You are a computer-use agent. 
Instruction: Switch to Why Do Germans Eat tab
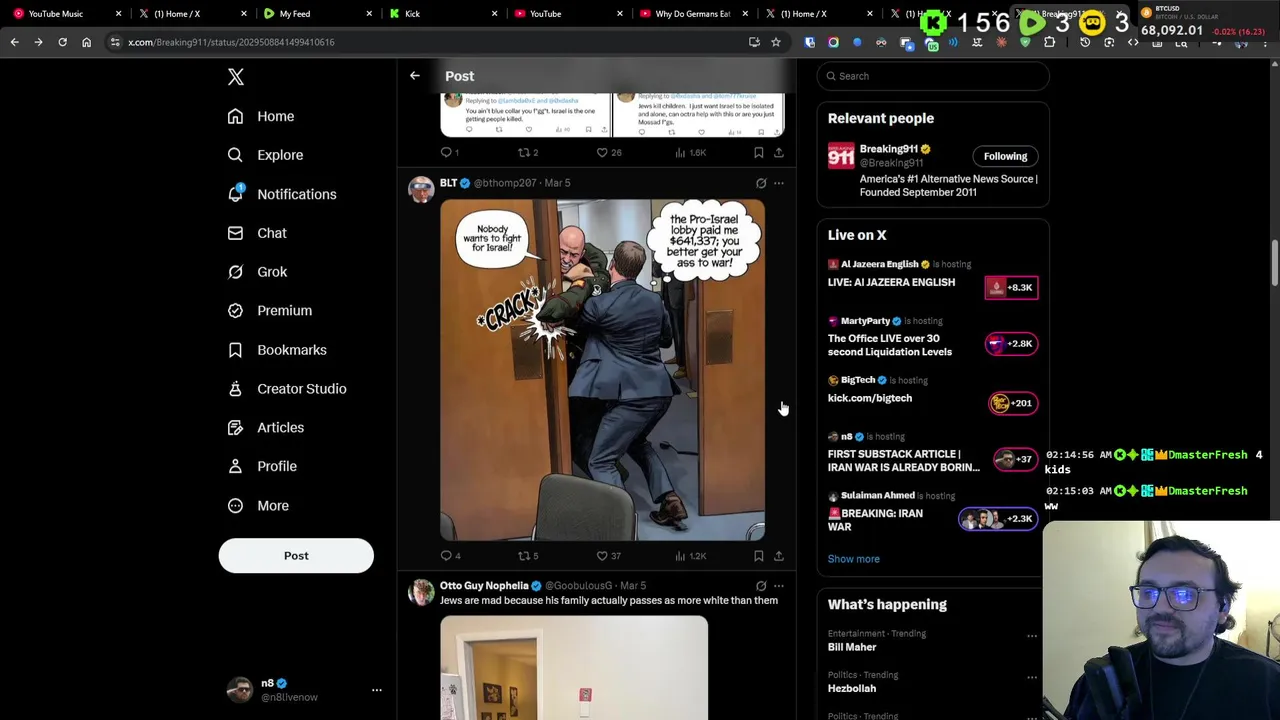coord(692,14)
